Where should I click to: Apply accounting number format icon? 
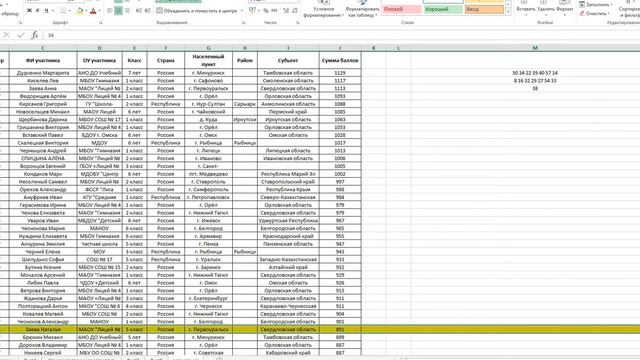252,11
